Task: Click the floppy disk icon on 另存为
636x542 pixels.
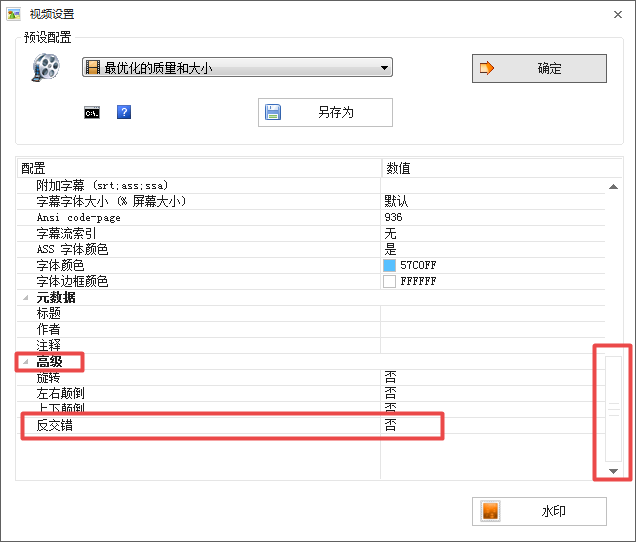Action: coord(273,112)
